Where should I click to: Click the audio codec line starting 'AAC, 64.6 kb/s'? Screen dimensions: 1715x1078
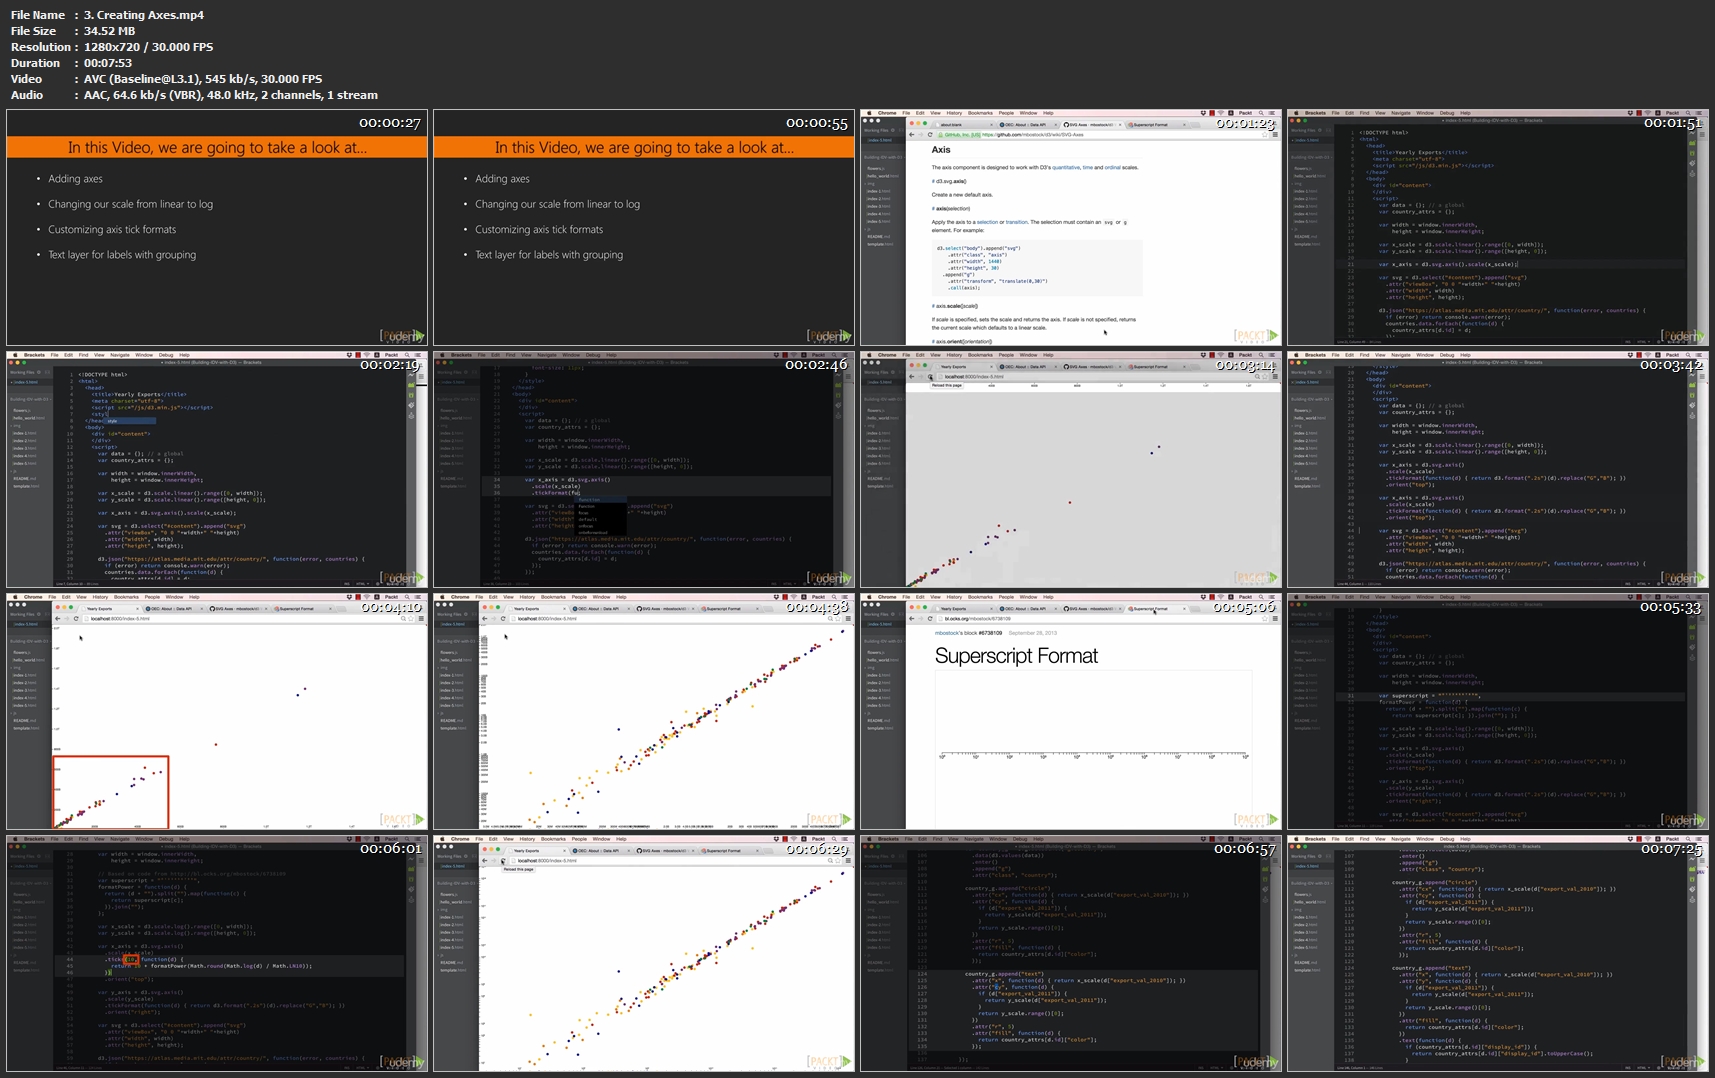pos(231,95)
